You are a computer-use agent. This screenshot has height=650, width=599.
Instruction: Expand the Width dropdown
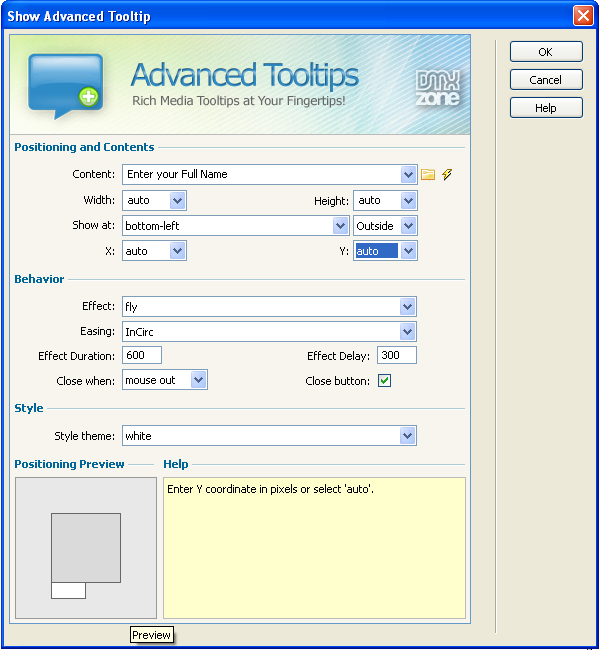pos(177,201)
